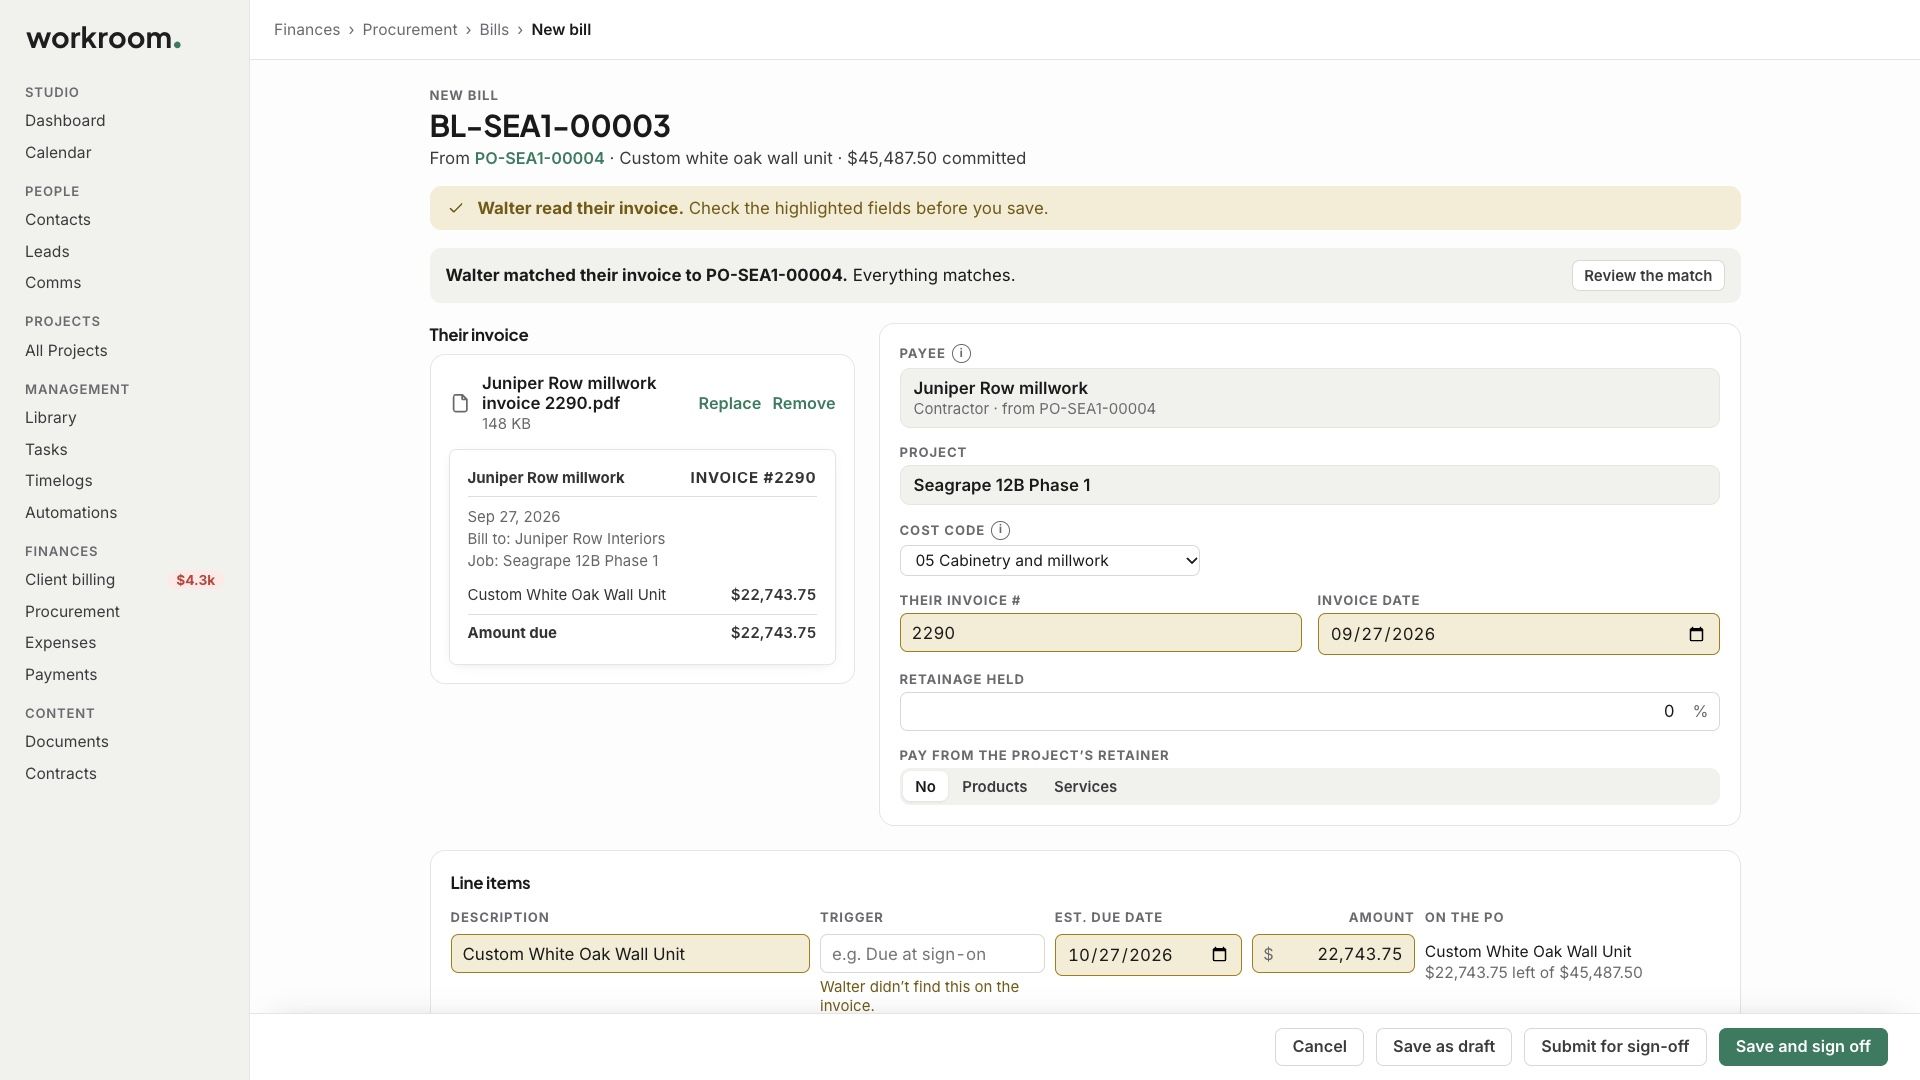Viewport: 1920px width, 1080px height.
Task: Open Leads in the sidebar
Action: point(47,251)
